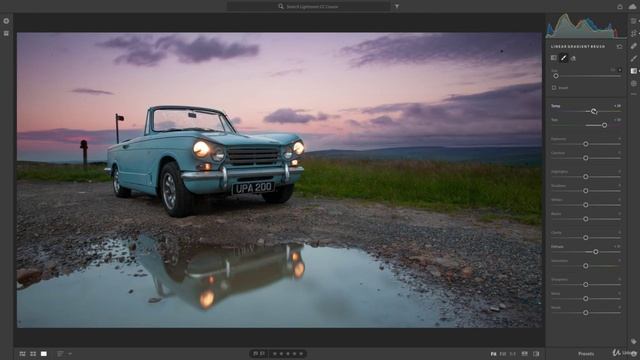
Task: Select Fill zoom level
Action: pos(503,354)
